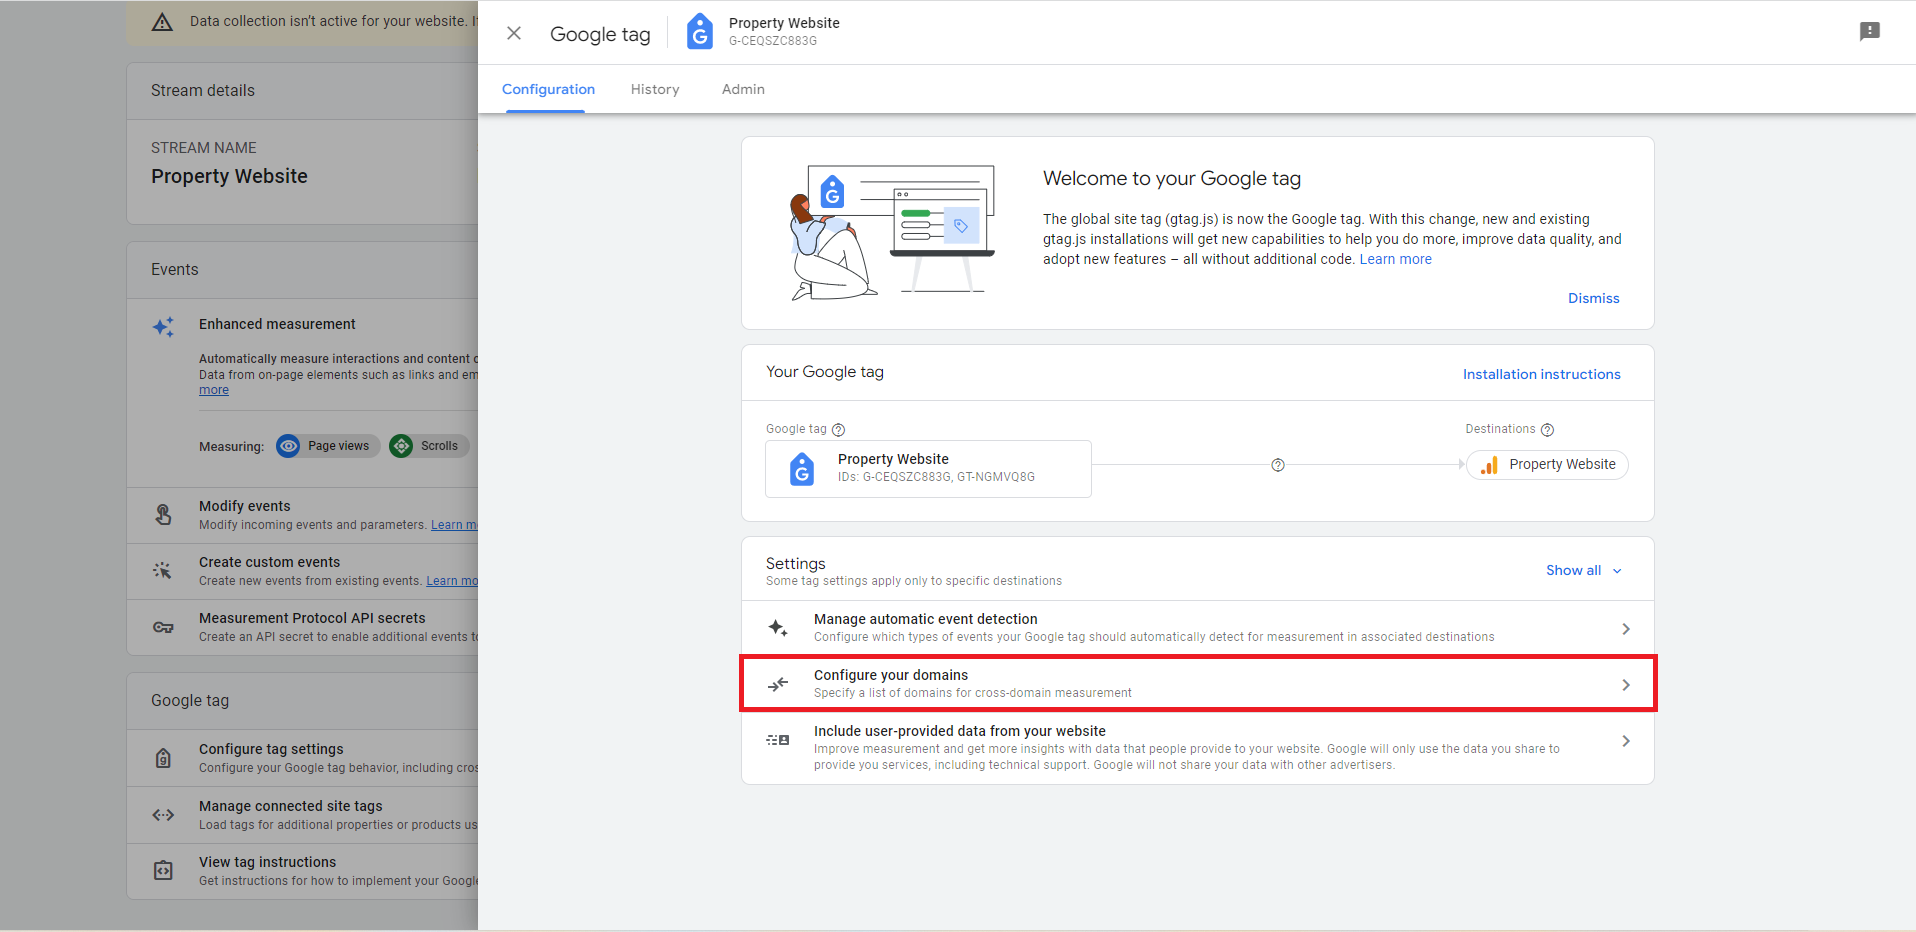
Task: Close the Google tag panel
Action: point(514,33)
